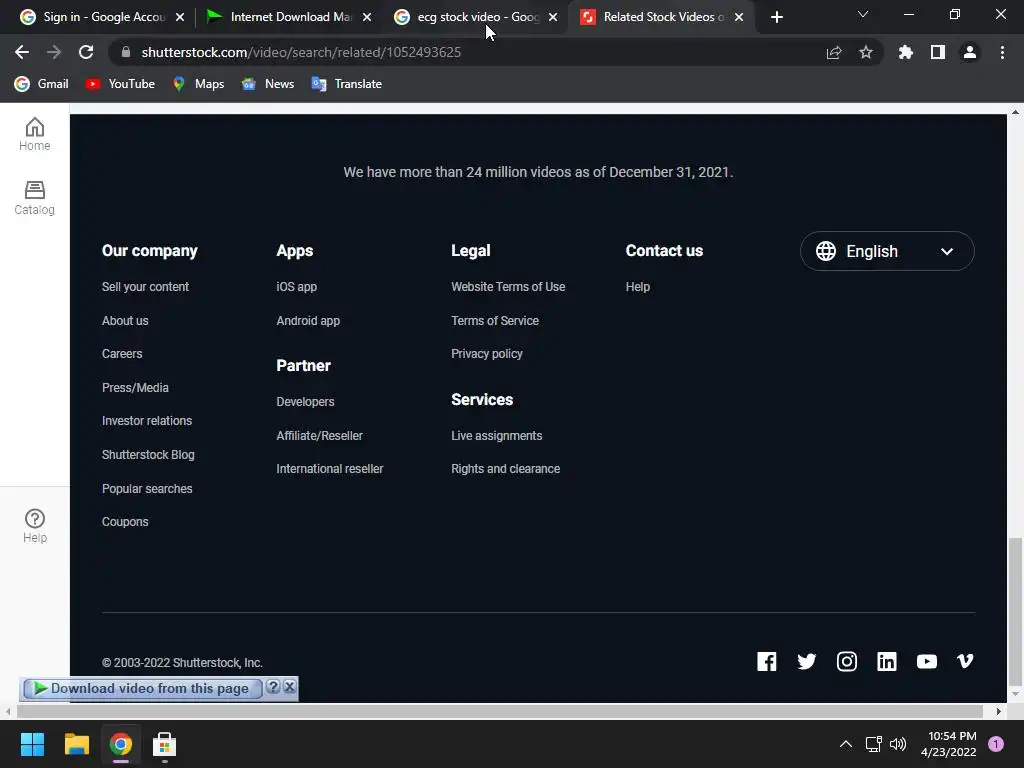
Task: Show hidden system tray icons
Action: point(846,744)
